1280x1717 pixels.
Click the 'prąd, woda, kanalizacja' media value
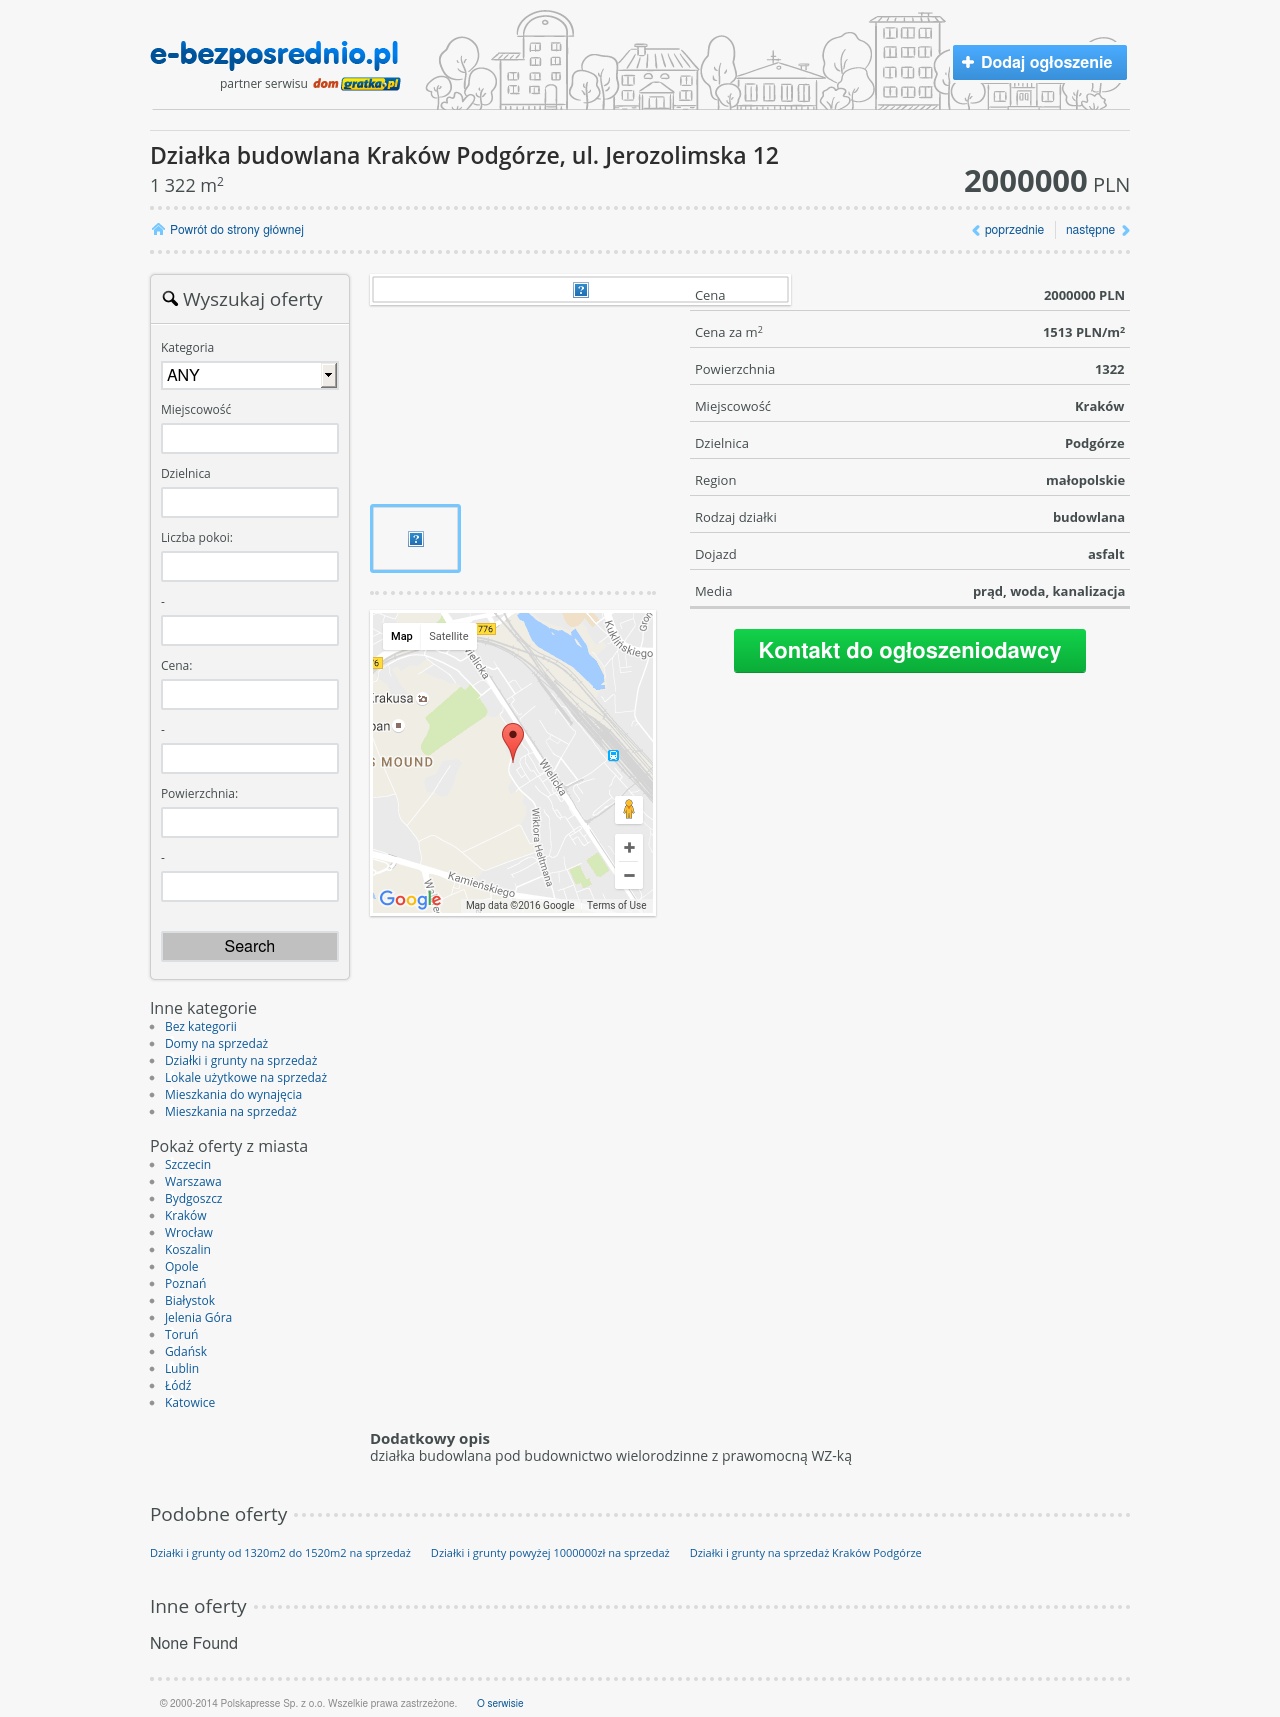[1049, 591]
